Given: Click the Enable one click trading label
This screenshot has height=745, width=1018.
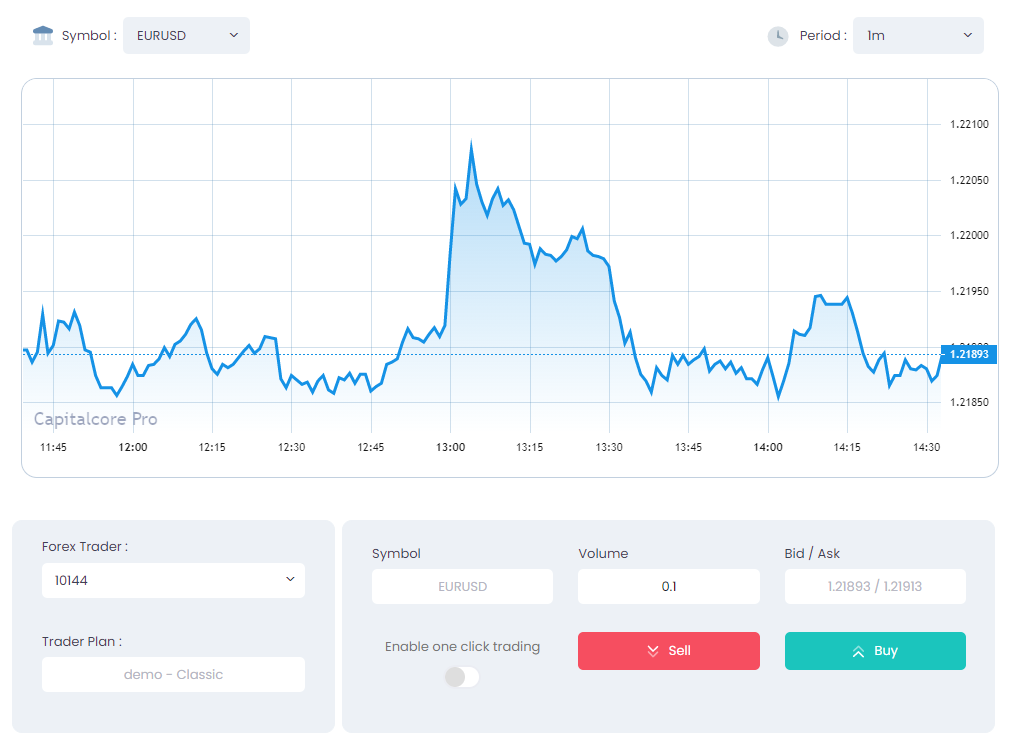Looking at the screenshot, I should tap(462, 646).
